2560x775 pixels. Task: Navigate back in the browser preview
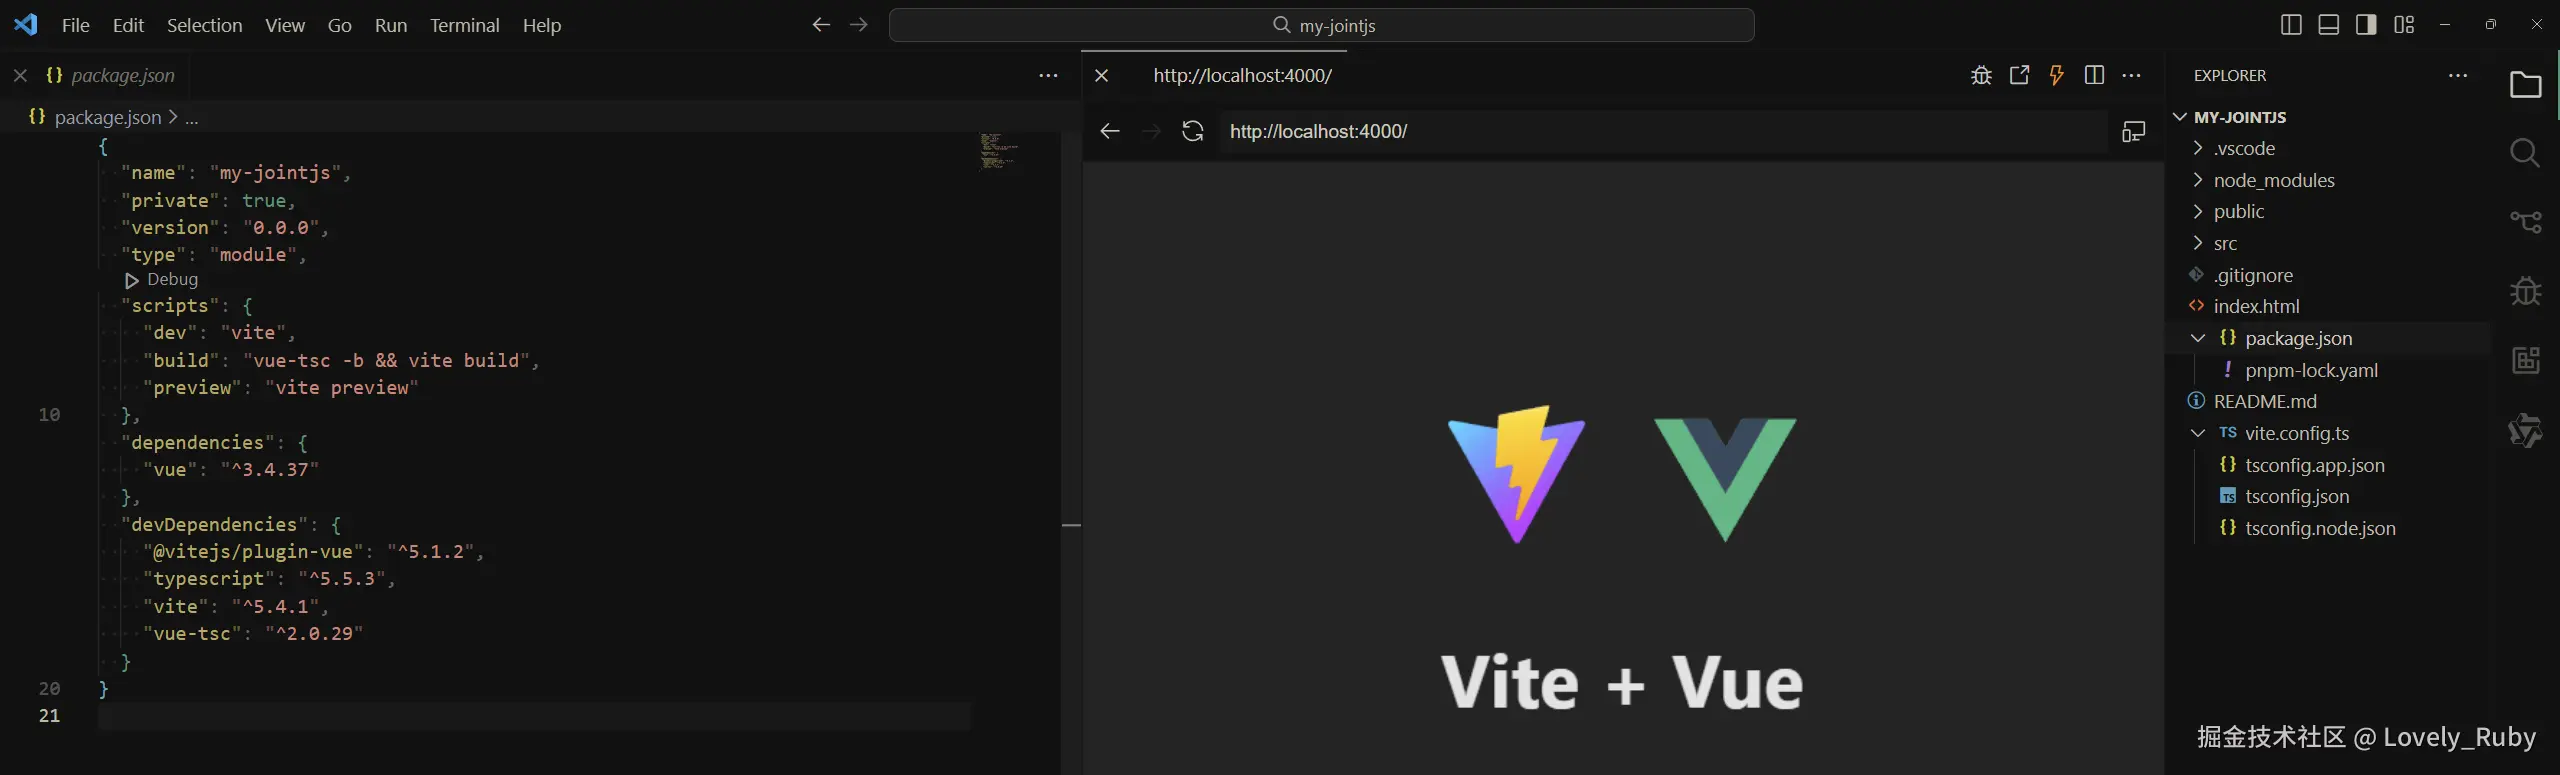[x=1110, y=131]
